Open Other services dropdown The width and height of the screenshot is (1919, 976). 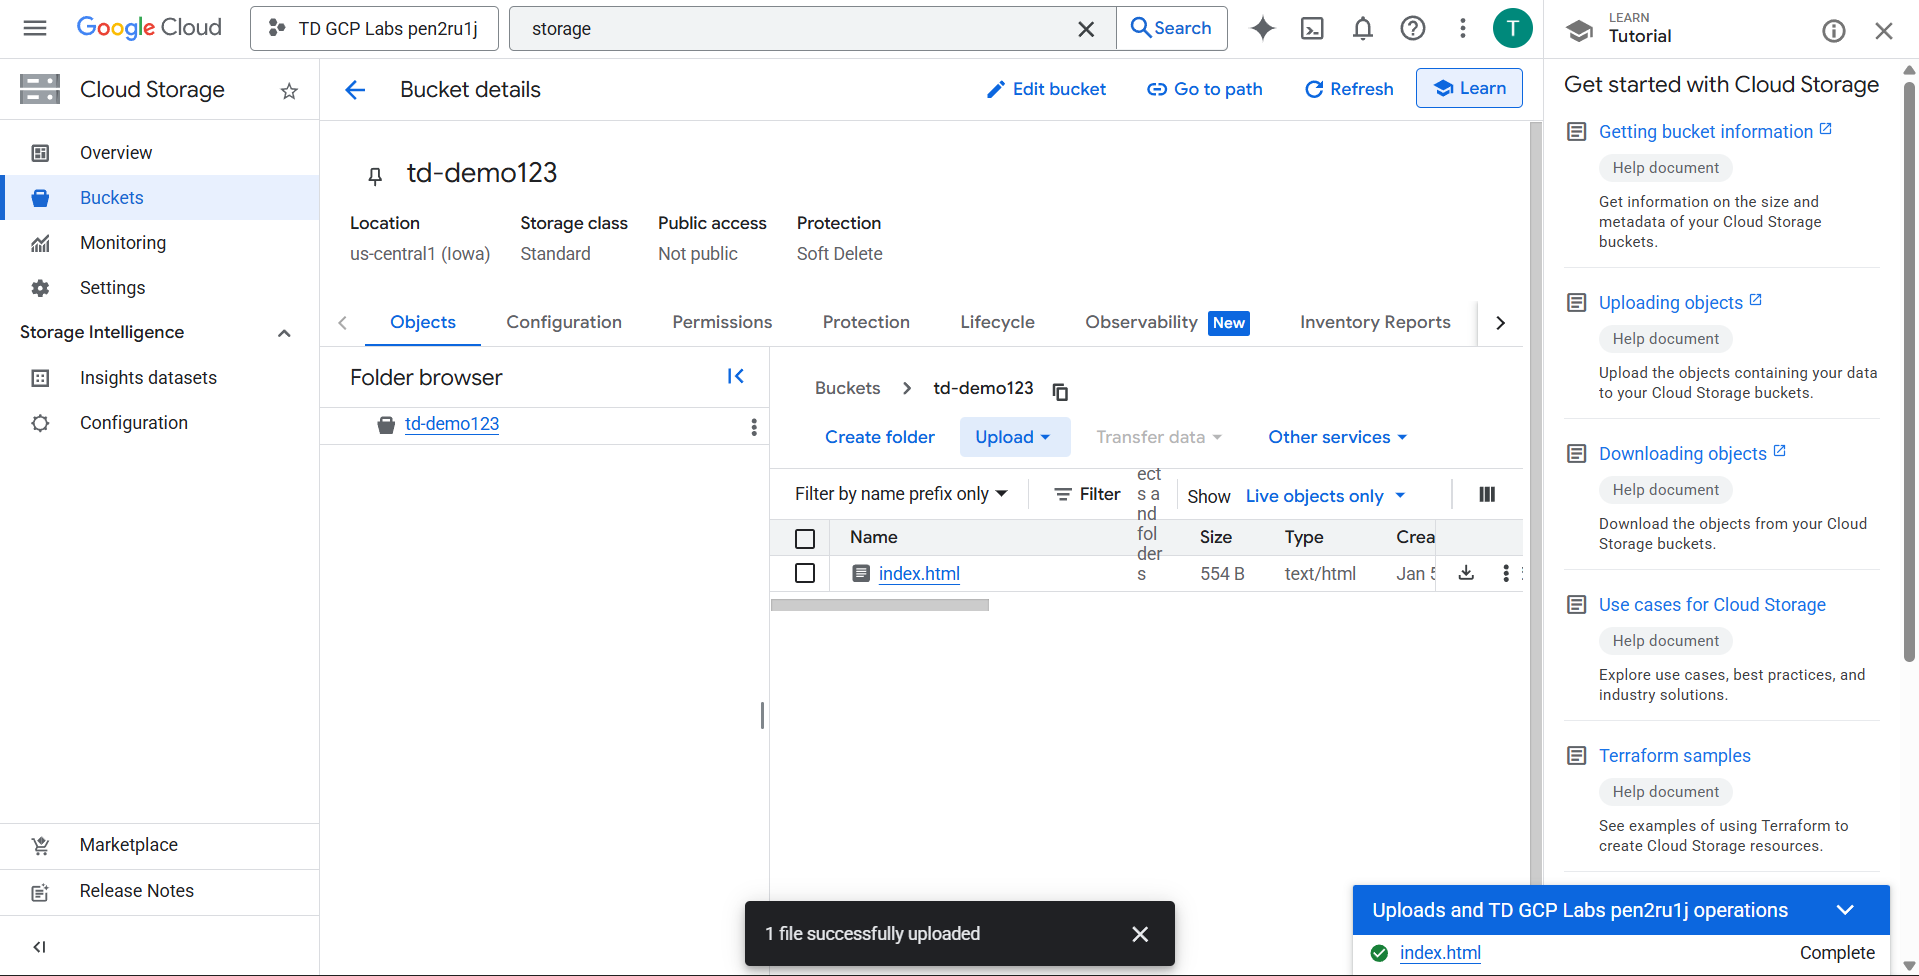click(1337, 437)
